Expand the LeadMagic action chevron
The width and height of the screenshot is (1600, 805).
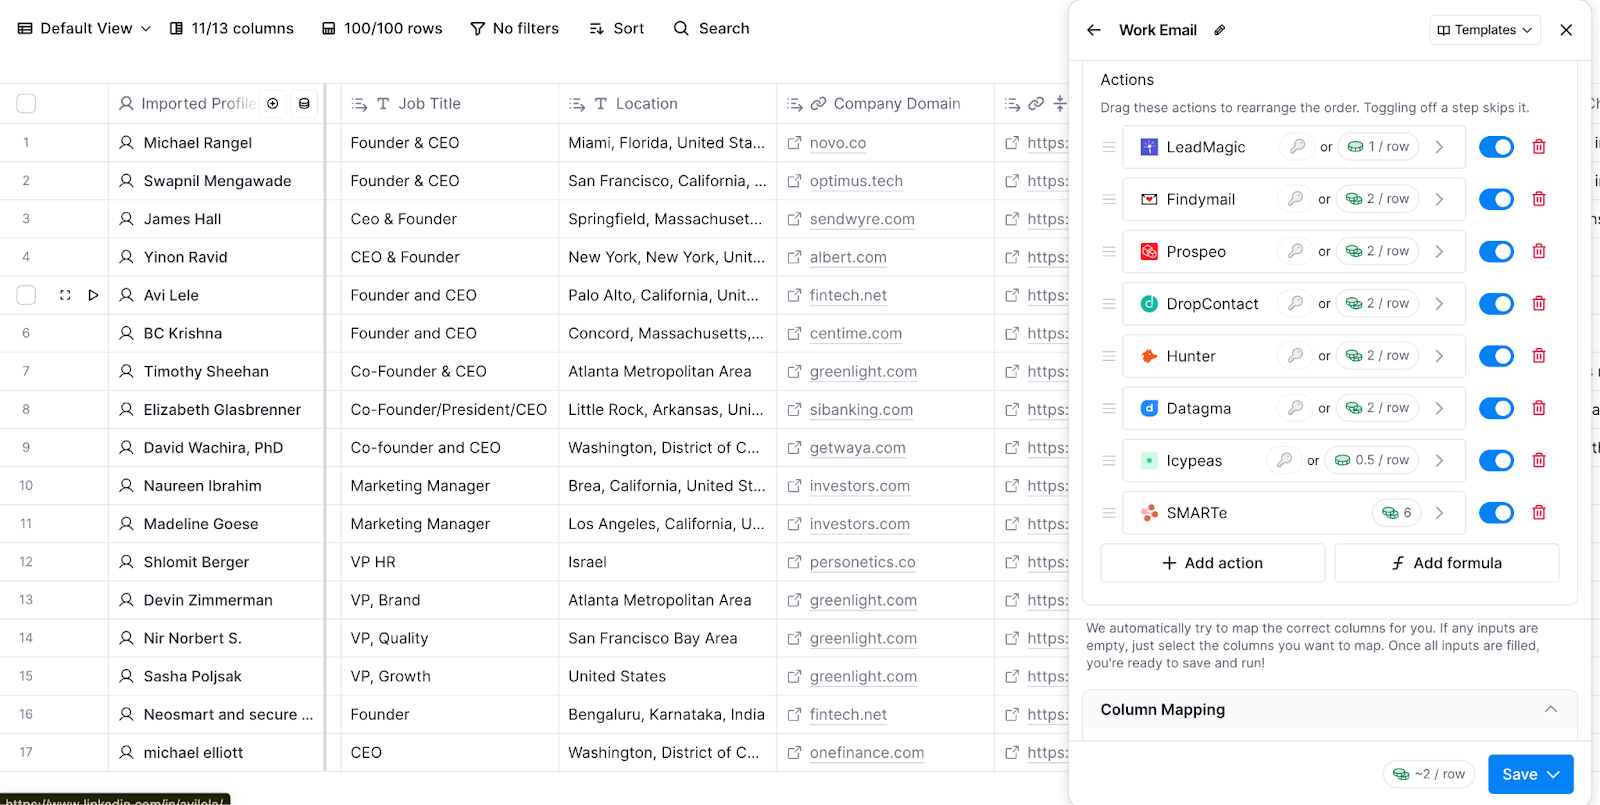click(1439, 147)
